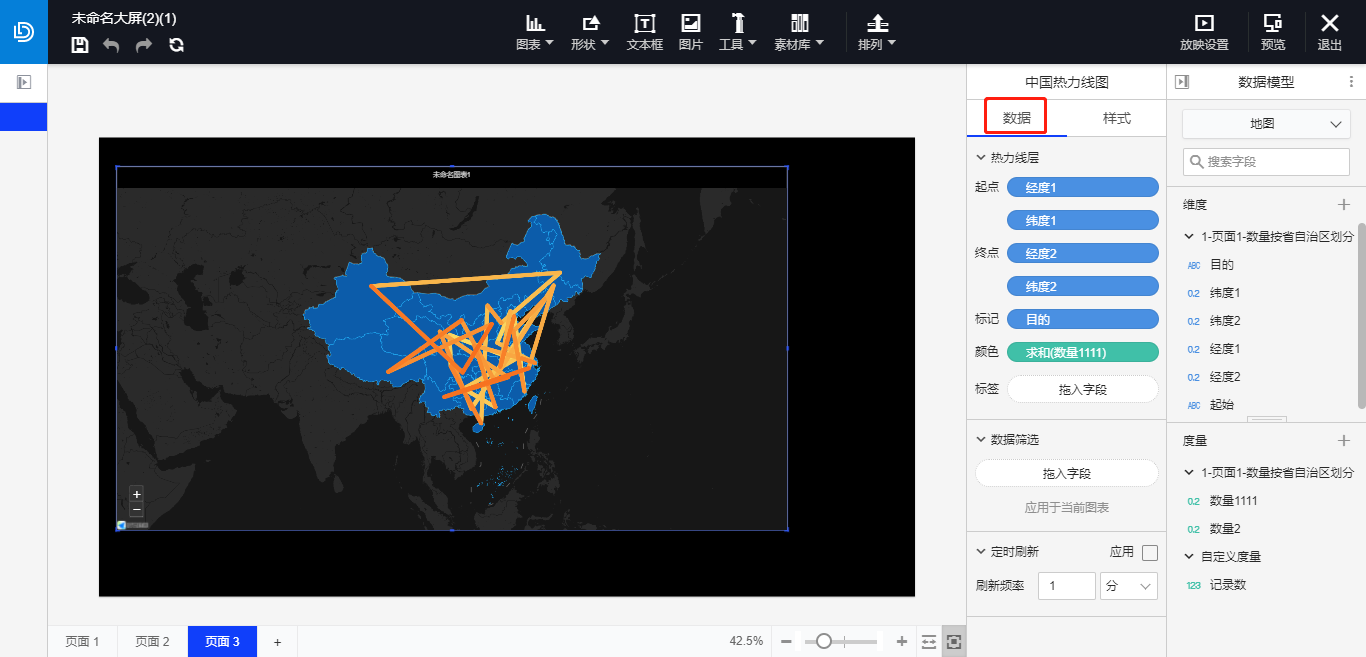
Task: Select the 页面 3 tab
Action: [222, 642]
